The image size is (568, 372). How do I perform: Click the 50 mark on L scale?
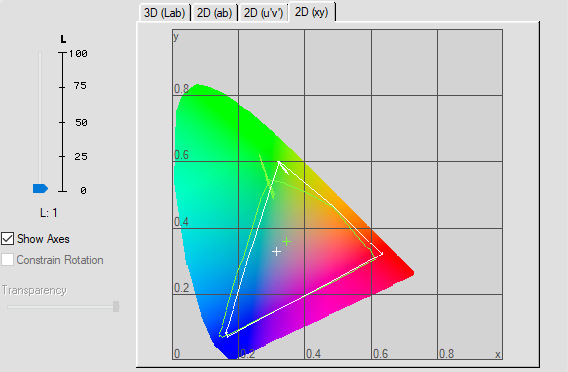click(x=81, y=122)
